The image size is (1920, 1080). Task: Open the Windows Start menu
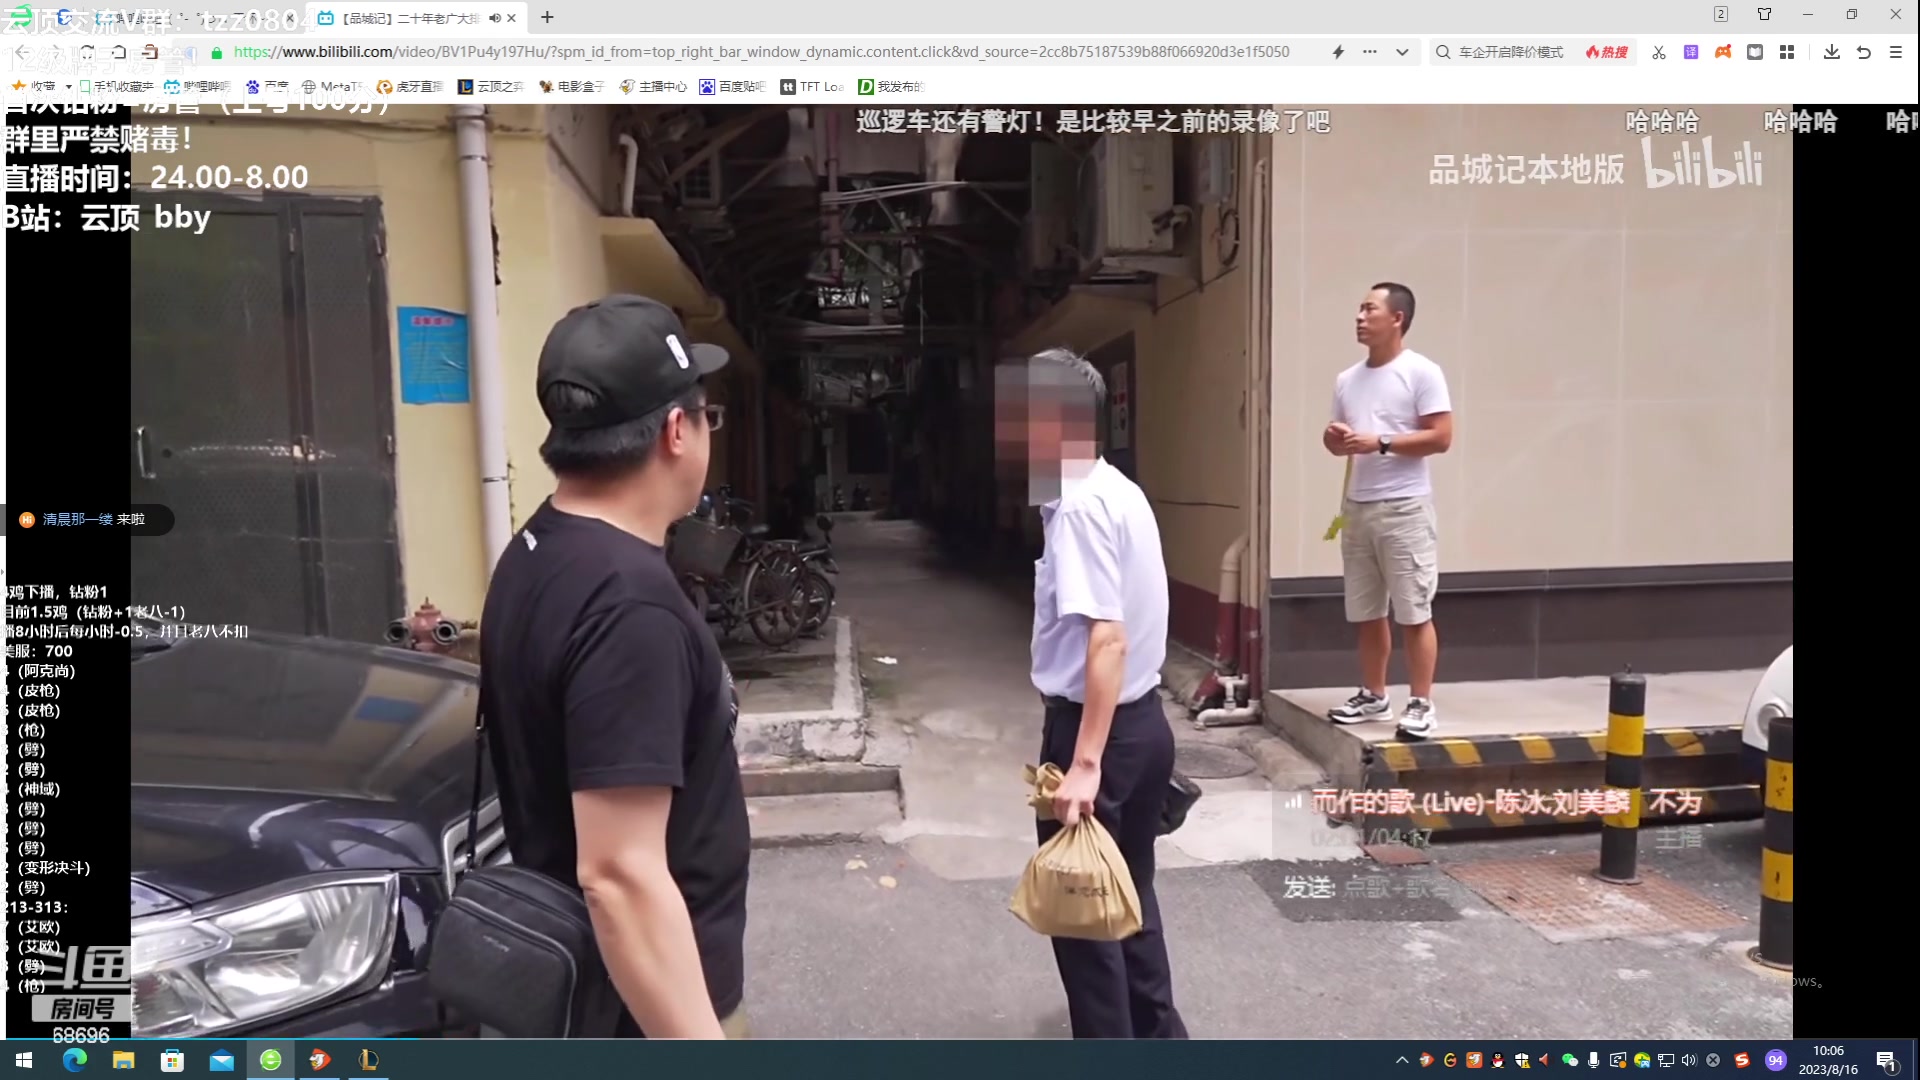click(24, 1060)
